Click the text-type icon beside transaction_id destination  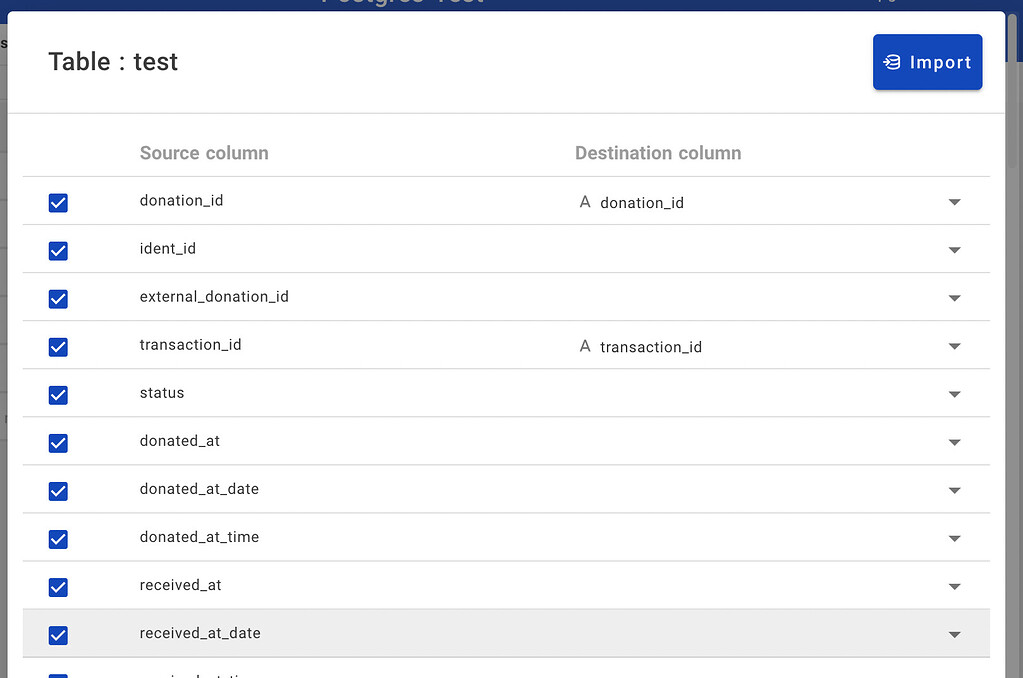pos(585,346)
